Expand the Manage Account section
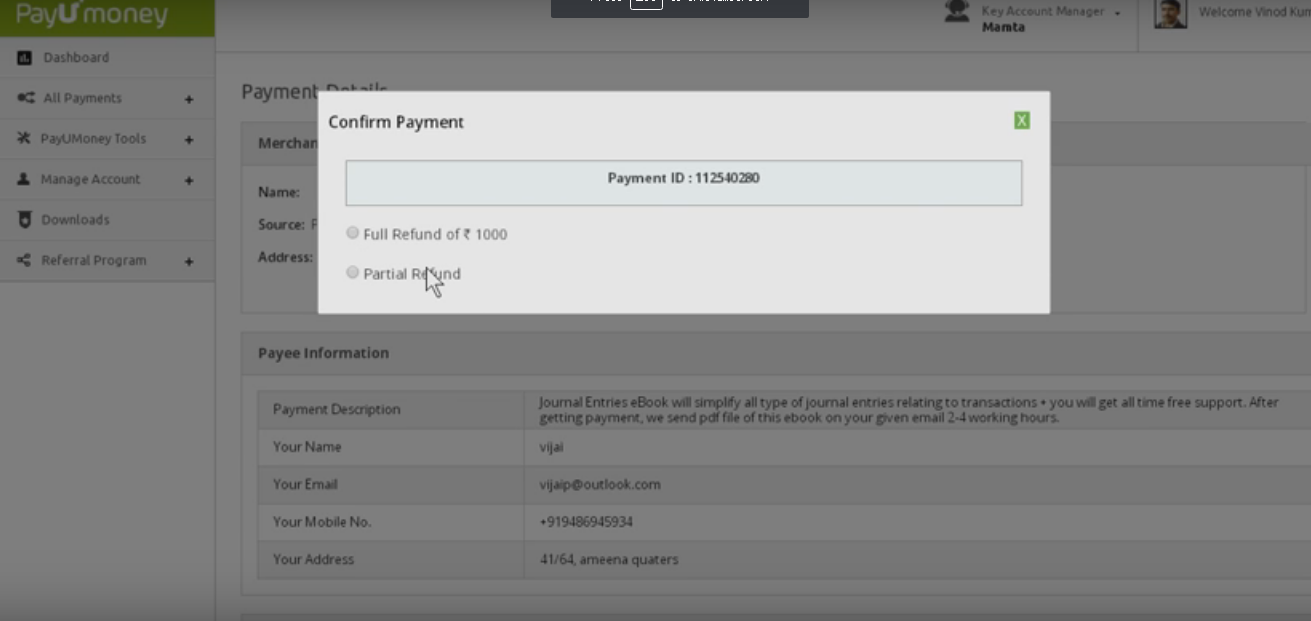Screen dimensions: 1311x621 point(189,179)
